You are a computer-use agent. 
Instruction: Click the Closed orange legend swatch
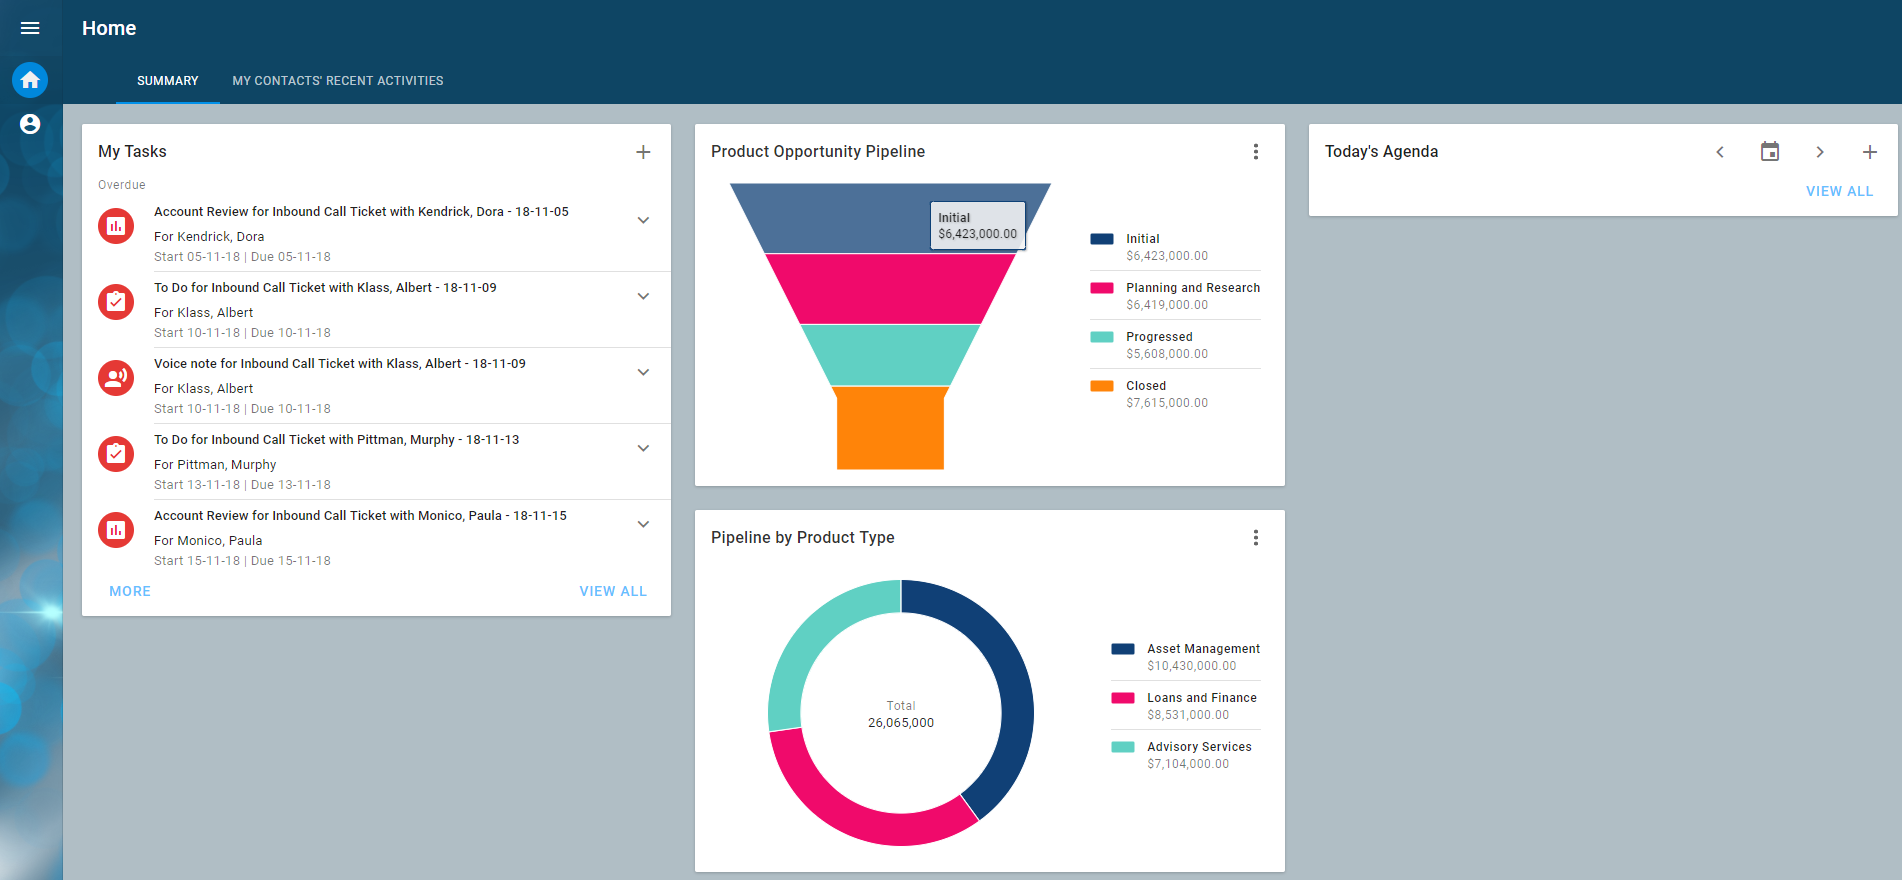1102,386
